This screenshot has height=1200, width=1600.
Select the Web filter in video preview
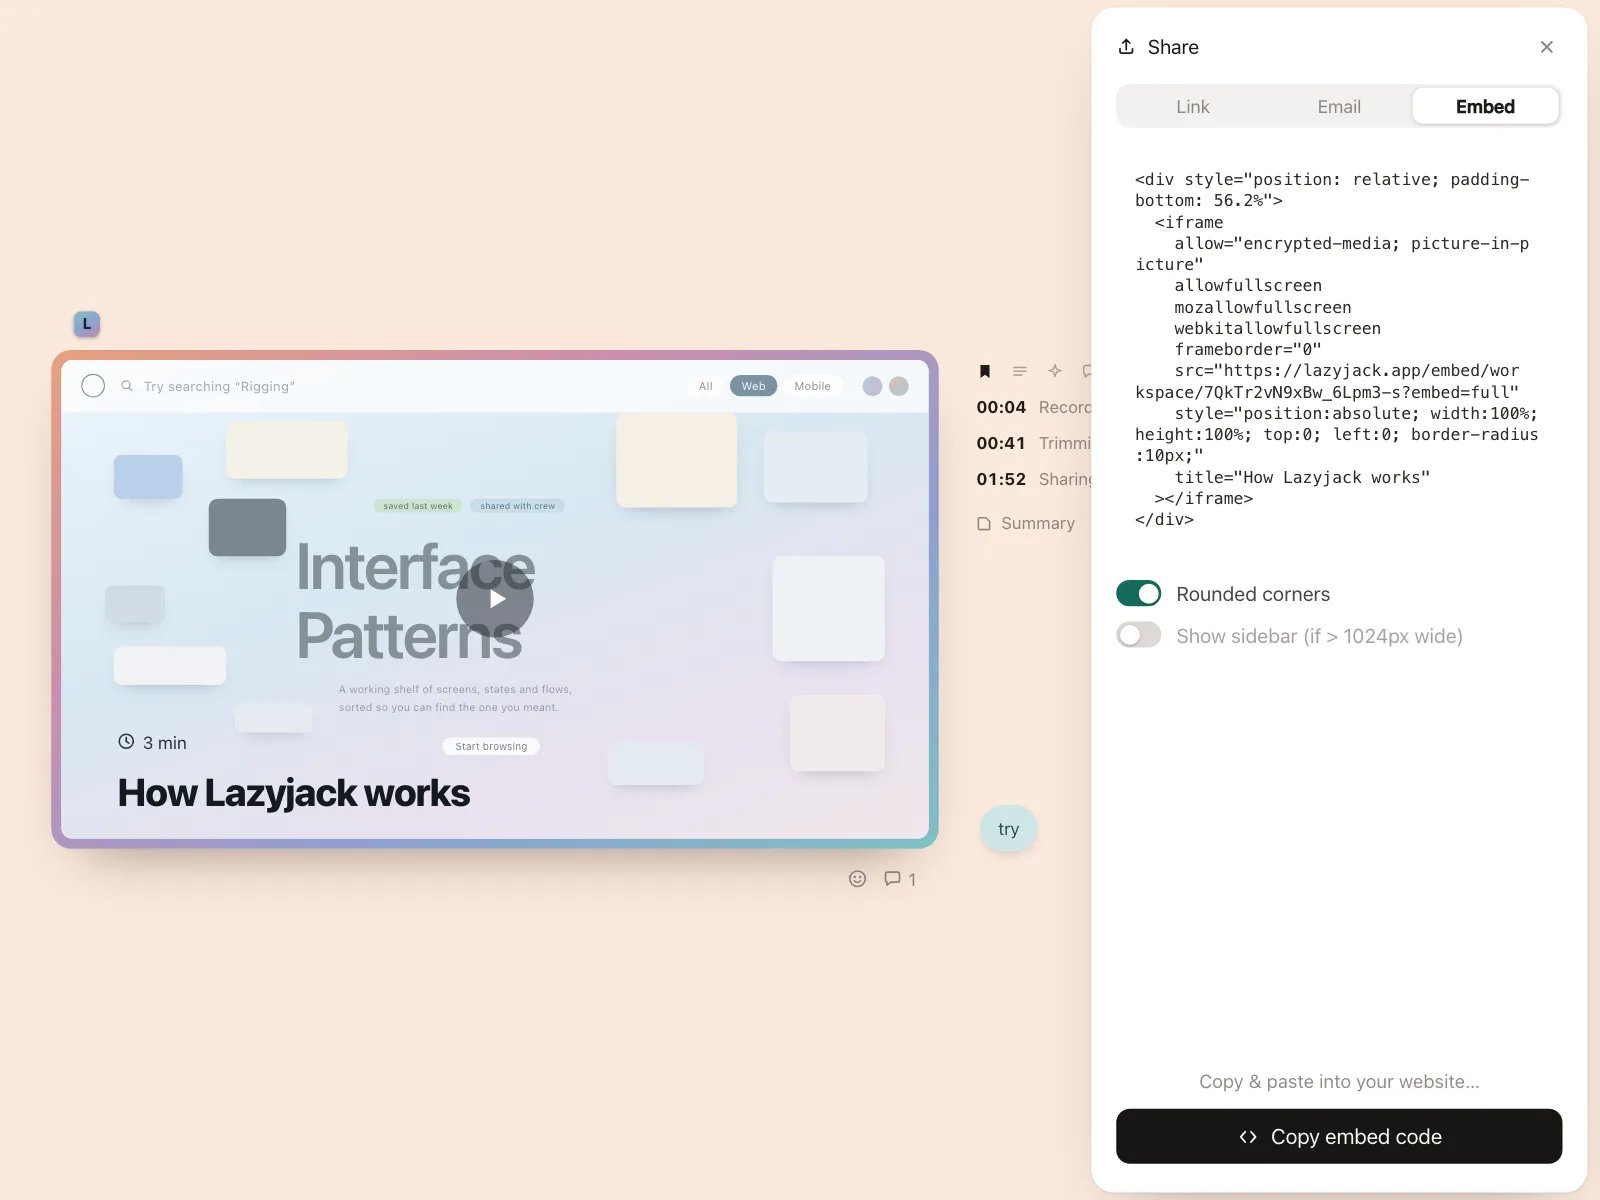pyautogui.click(x=753, y=386)
